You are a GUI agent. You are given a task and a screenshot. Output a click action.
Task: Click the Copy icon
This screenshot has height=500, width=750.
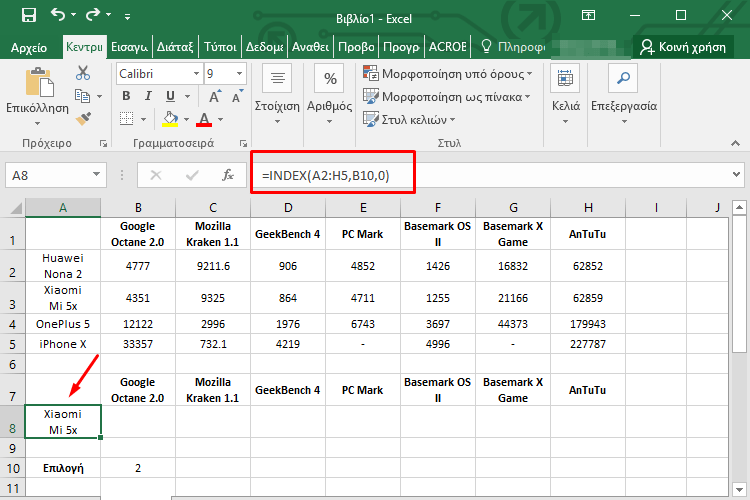[83, 96]
